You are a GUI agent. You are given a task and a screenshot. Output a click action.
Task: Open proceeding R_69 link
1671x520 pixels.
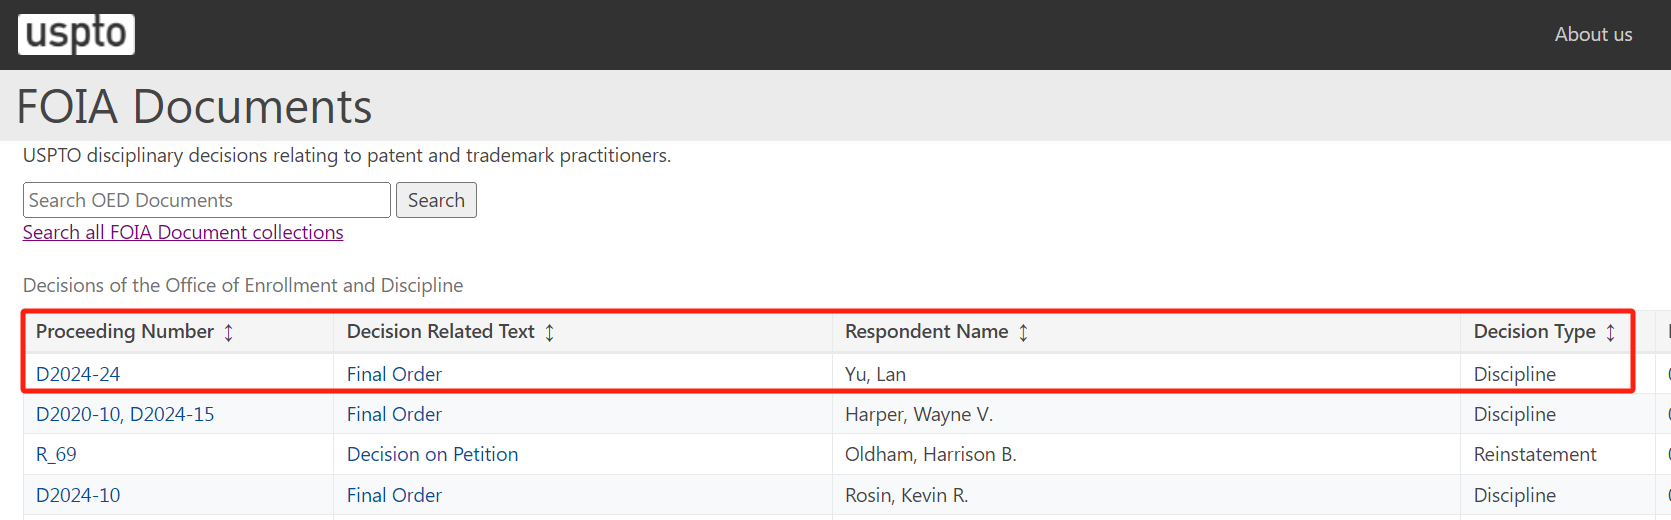(x=56, y=454)
